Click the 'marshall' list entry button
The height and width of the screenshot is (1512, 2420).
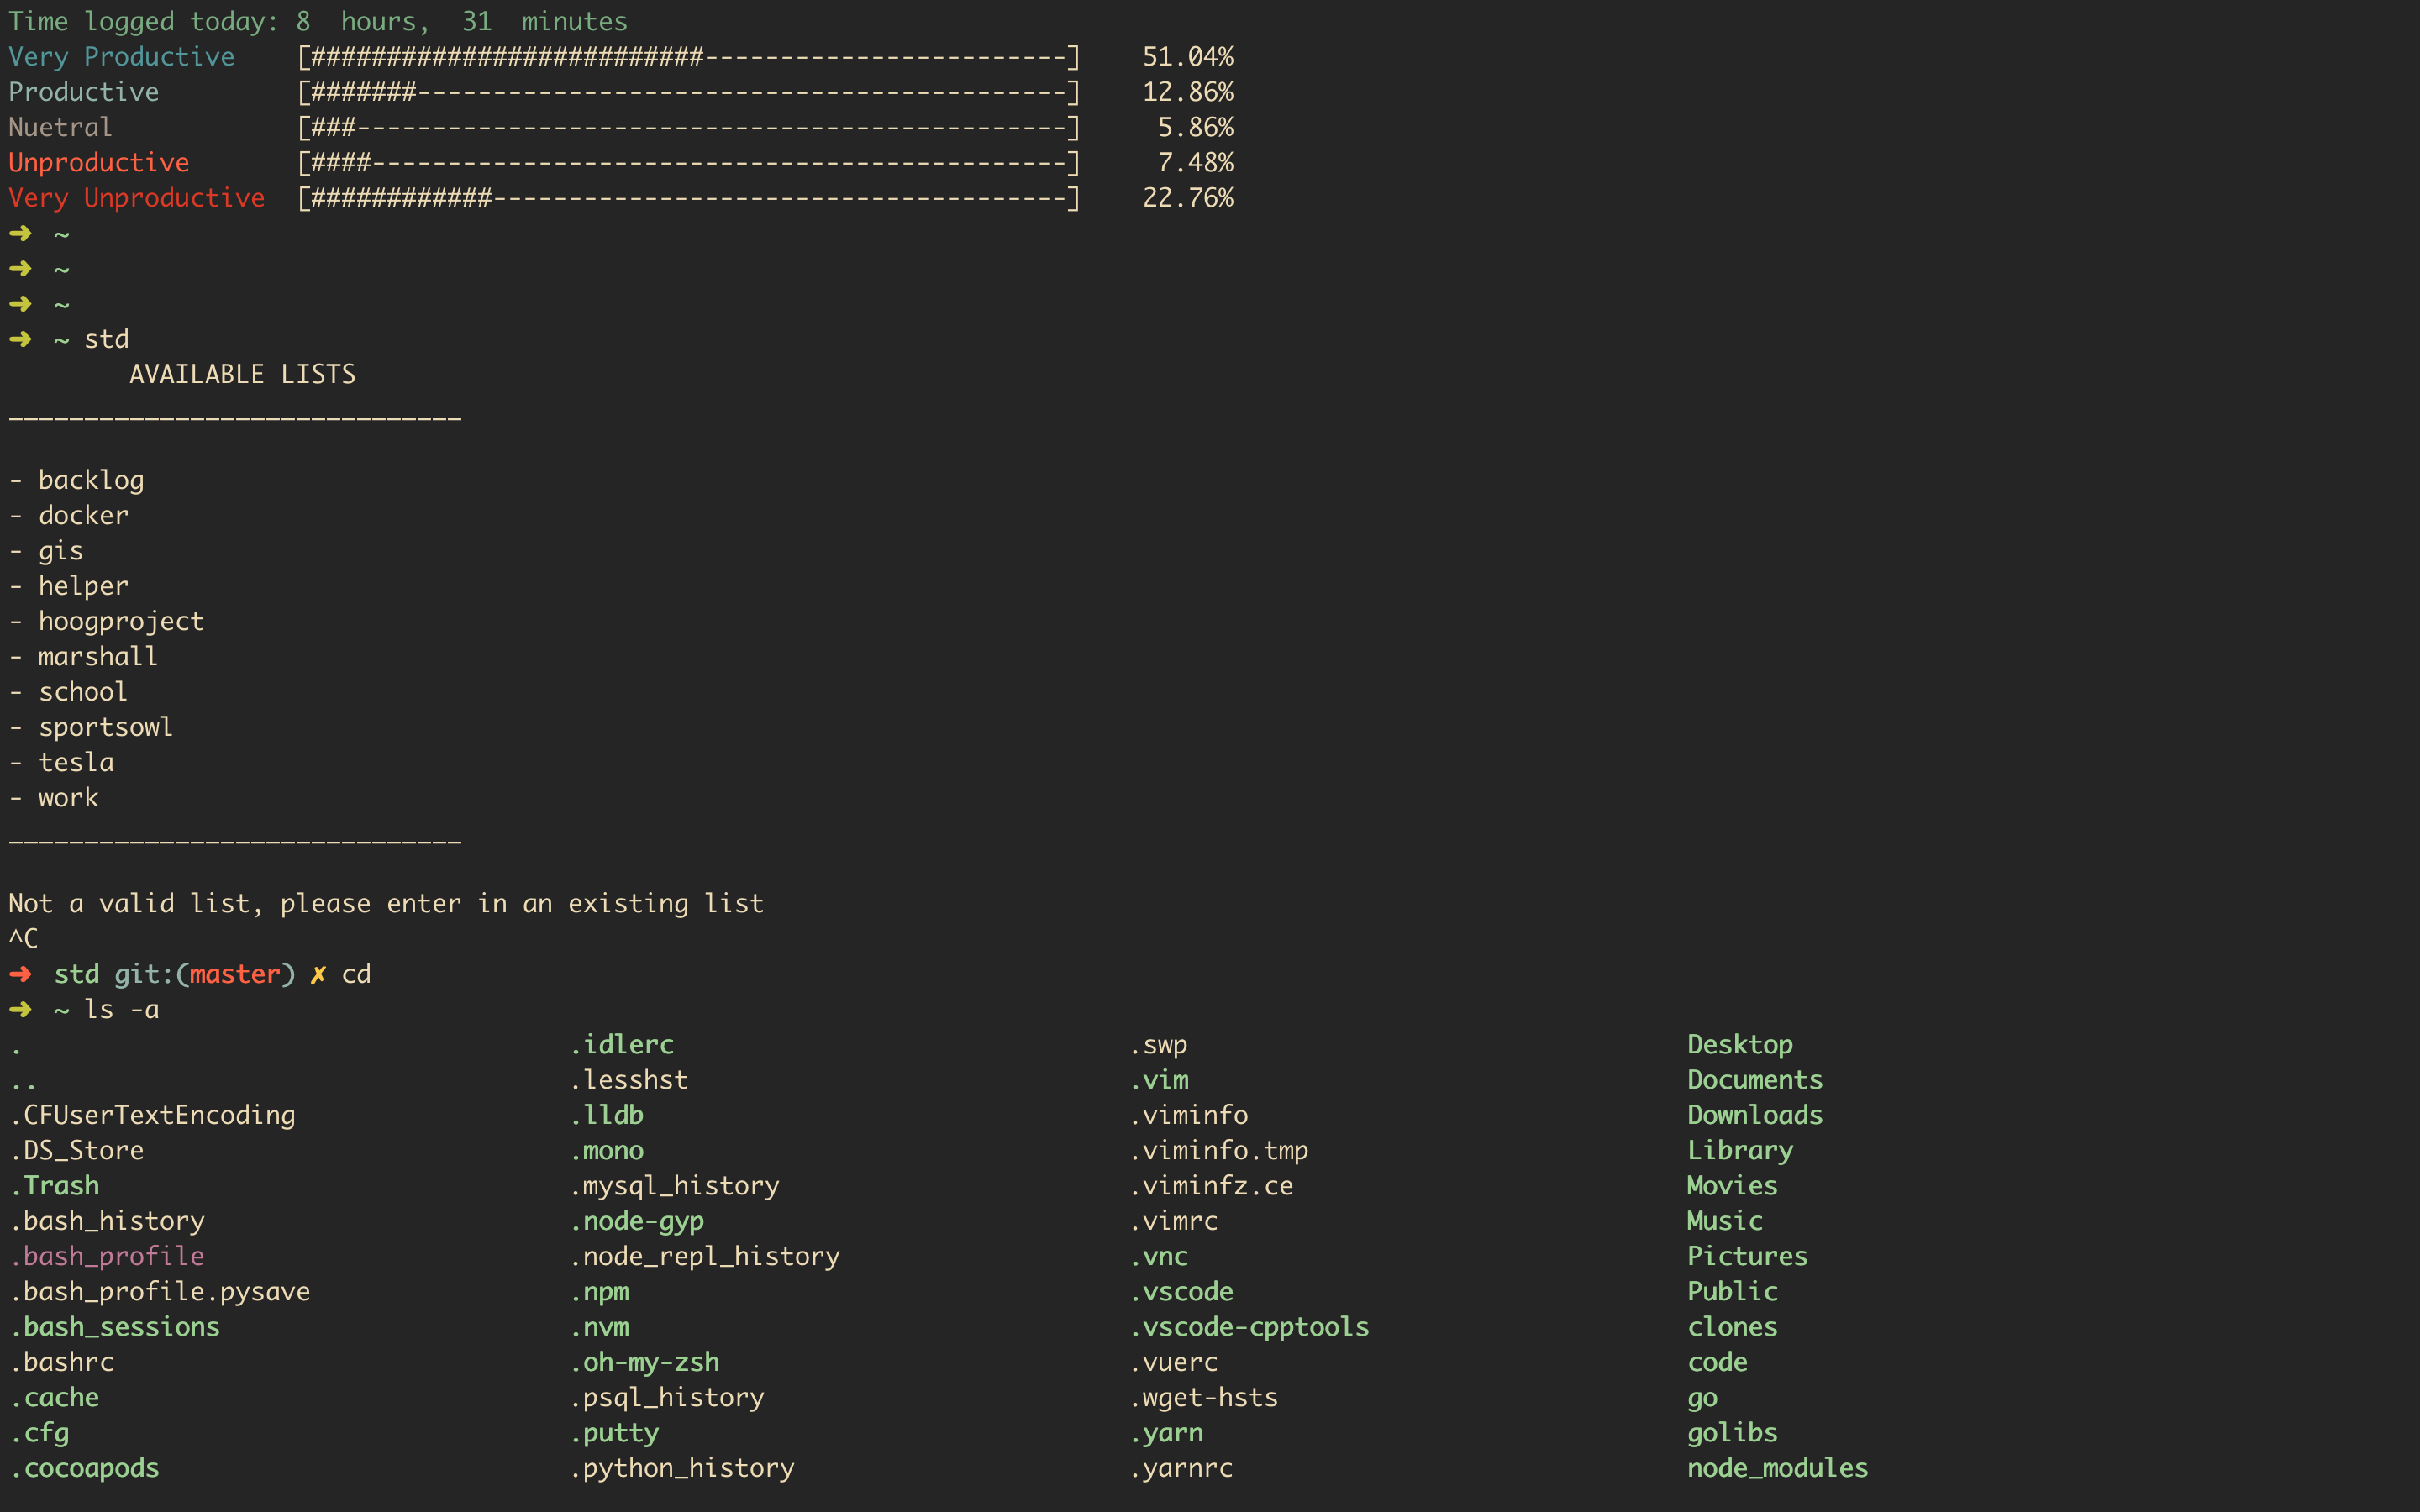[x=96, y=657]
